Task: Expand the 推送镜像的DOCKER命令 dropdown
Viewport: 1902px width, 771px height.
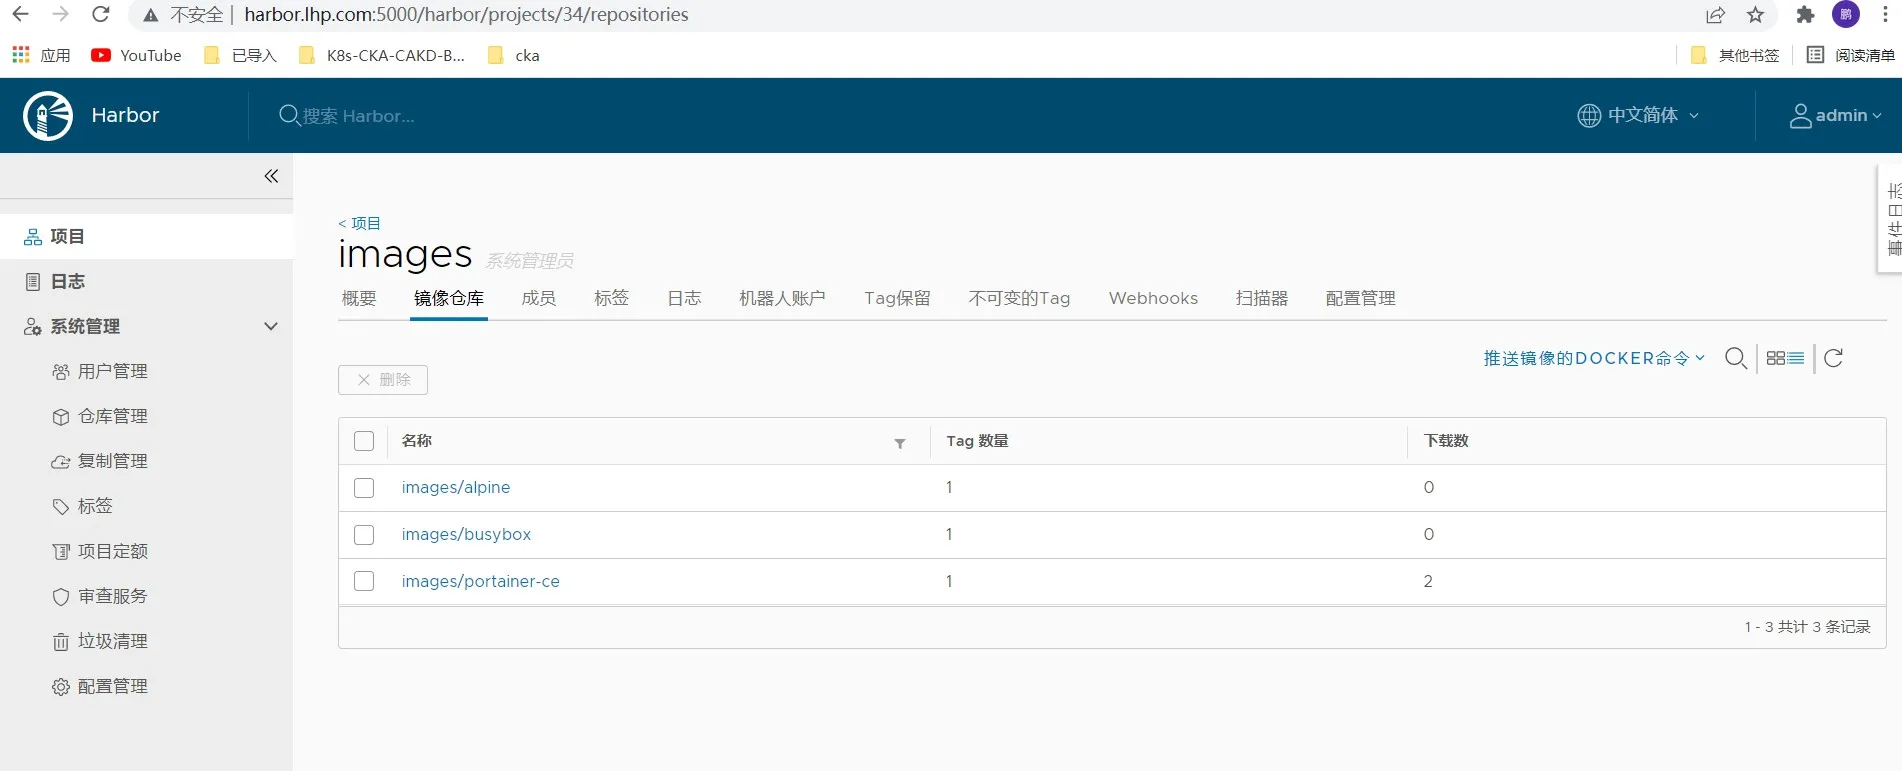Action: 1594,358
